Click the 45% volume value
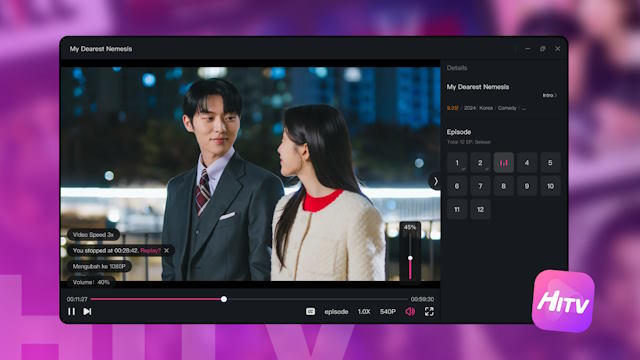Image resolution: width=640 pixels, height=360 pixels. (x=410, y=227)
